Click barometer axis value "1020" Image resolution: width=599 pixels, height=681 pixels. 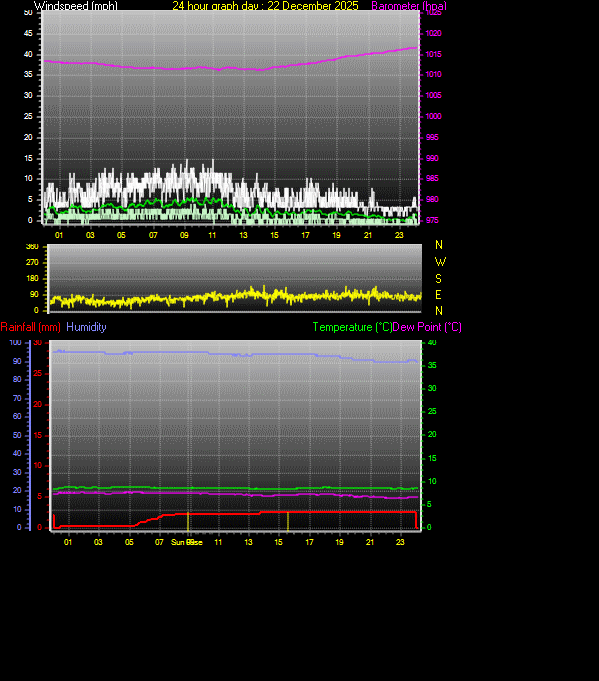[x=434, y=33]
